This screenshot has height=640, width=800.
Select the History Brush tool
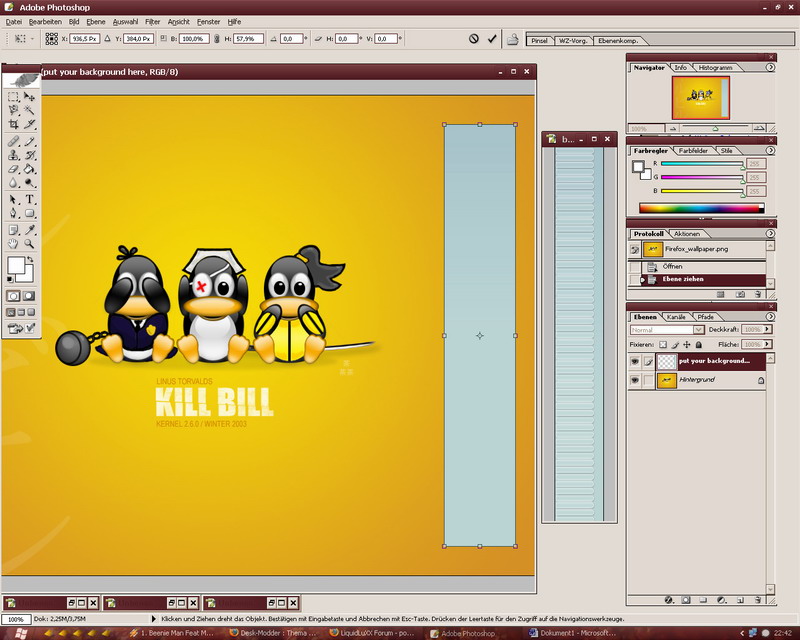pyautogui.click(x=30, y=155)
